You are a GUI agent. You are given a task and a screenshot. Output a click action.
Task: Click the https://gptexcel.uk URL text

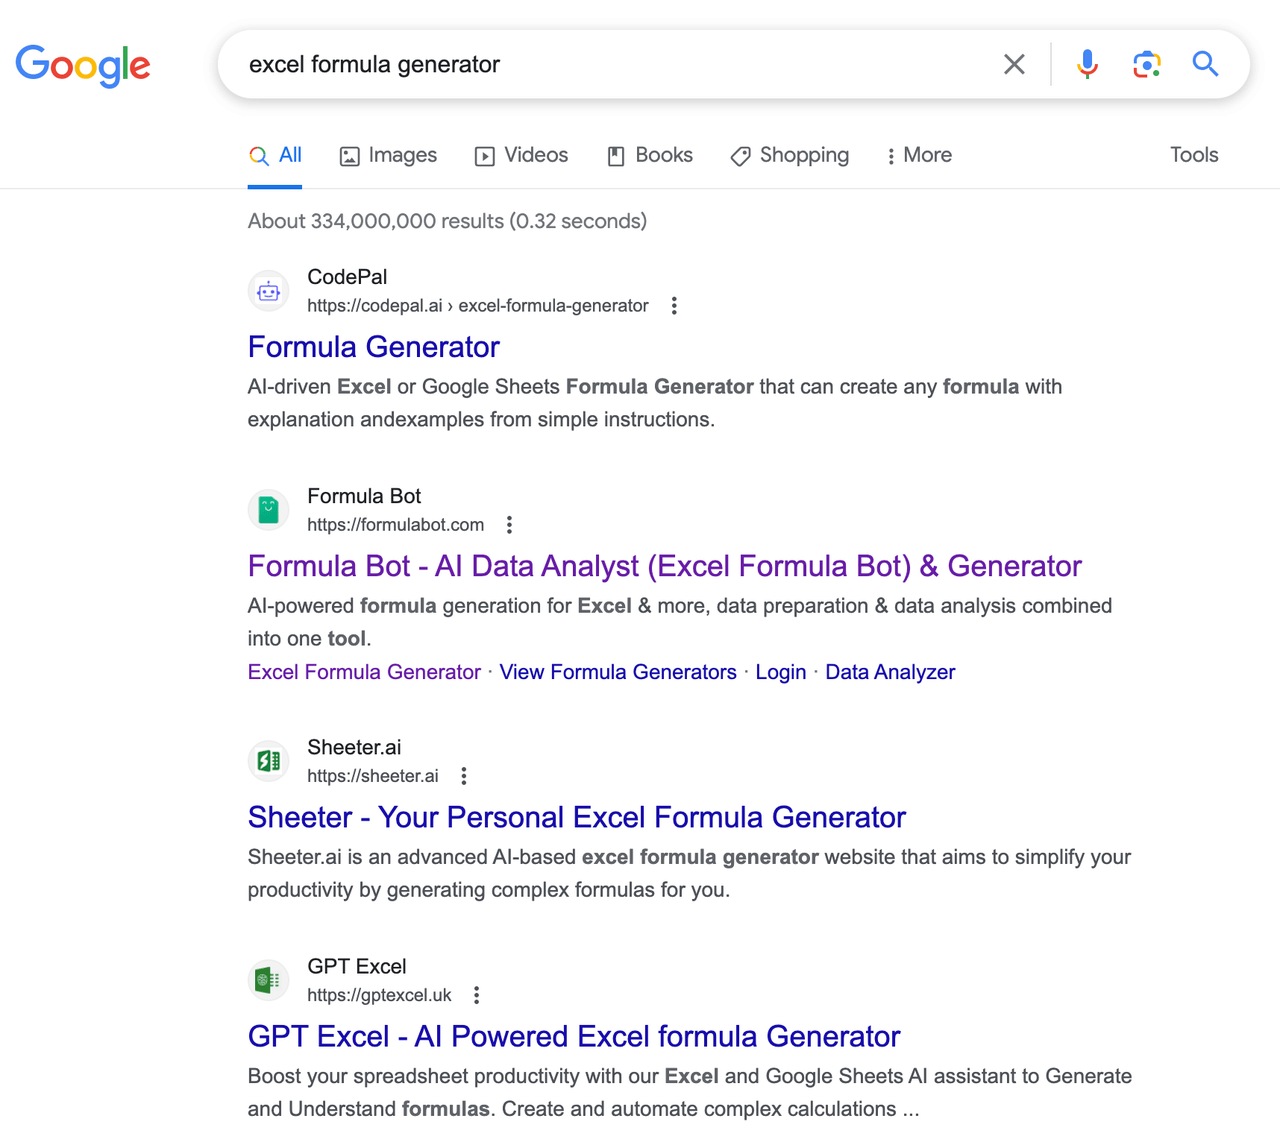tap(380, 995)
